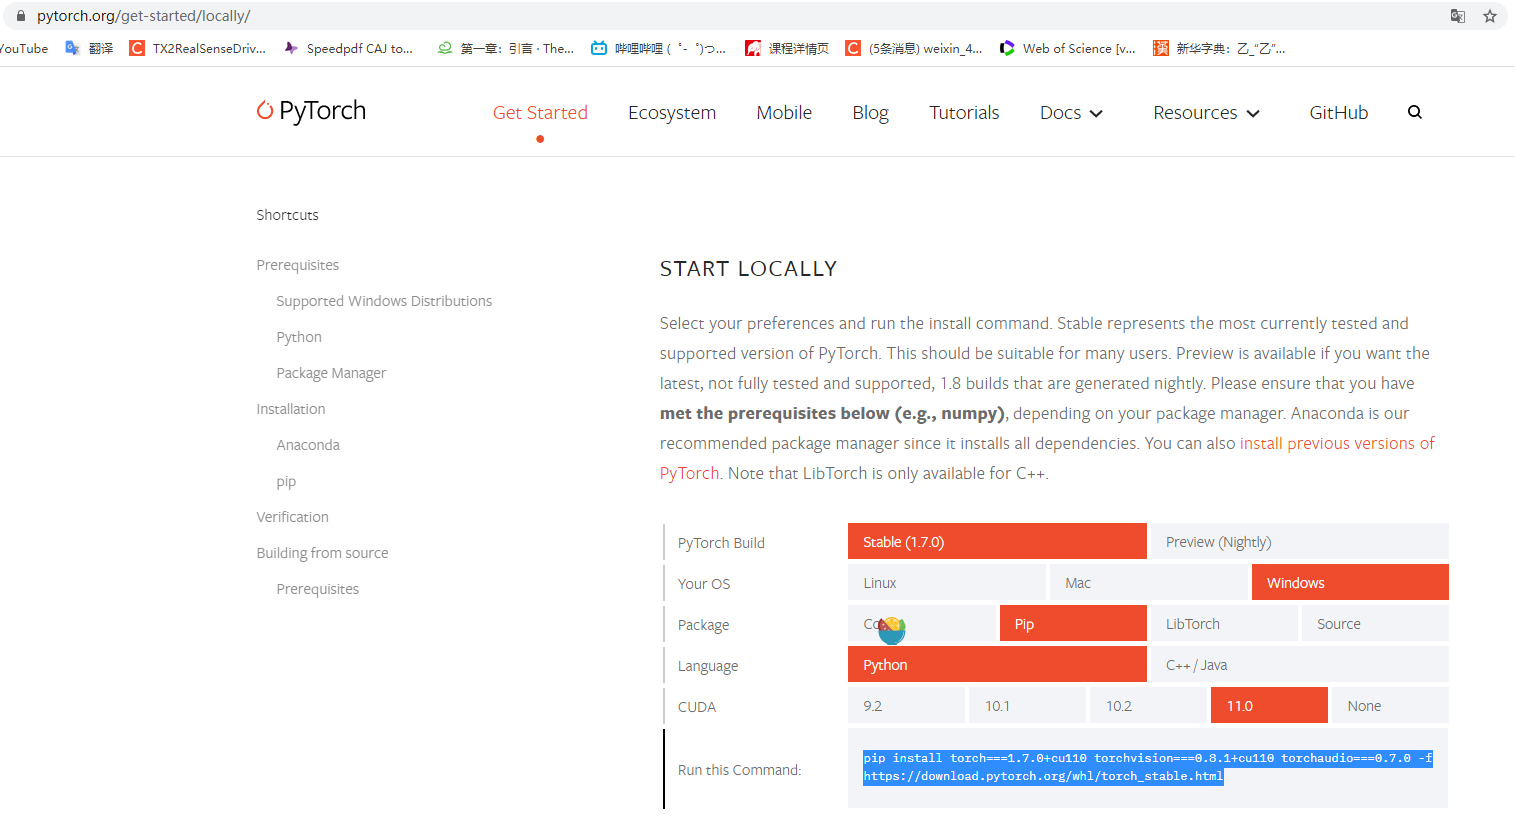The height and width of the screenshot is (835, 1515).
Task: Click the Run this Command label
Action: 739,770
